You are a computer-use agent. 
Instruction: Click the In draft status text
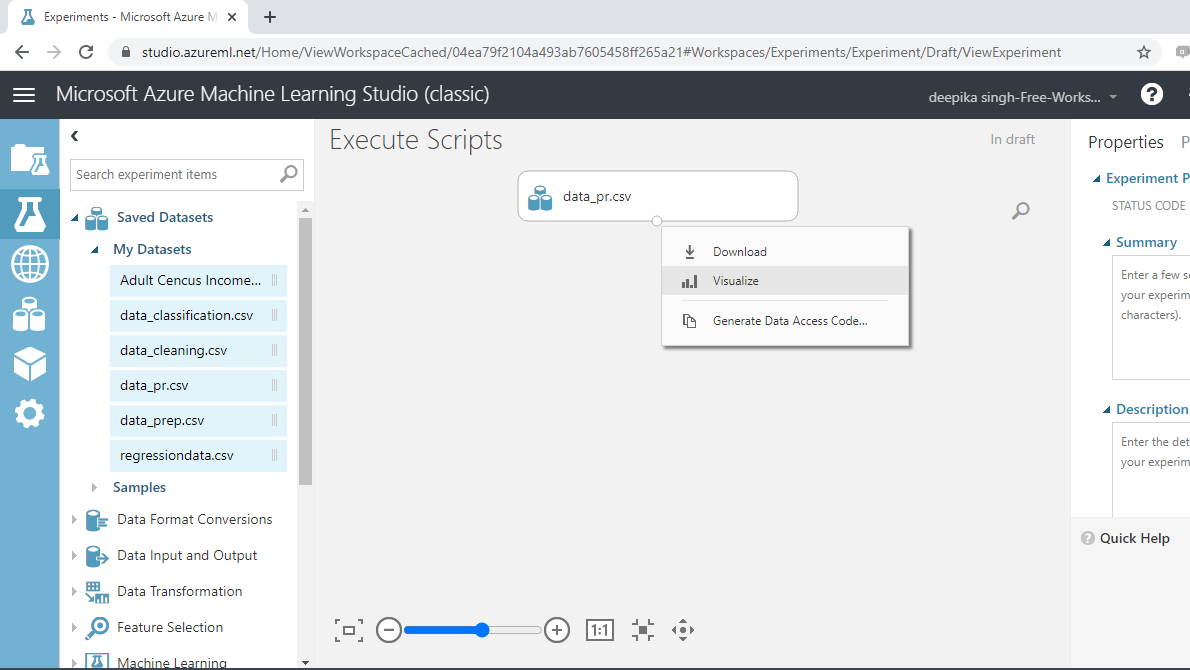1012,140
